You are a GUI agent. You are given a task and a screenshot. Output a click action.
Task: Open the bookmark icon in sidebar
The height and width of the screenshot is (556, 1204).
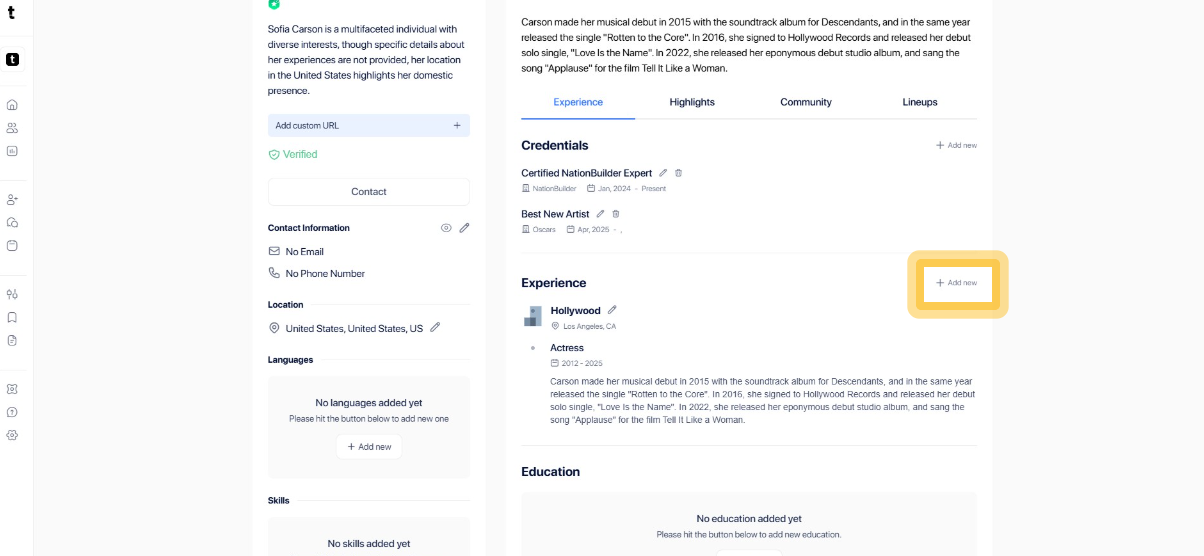(12, 317)
